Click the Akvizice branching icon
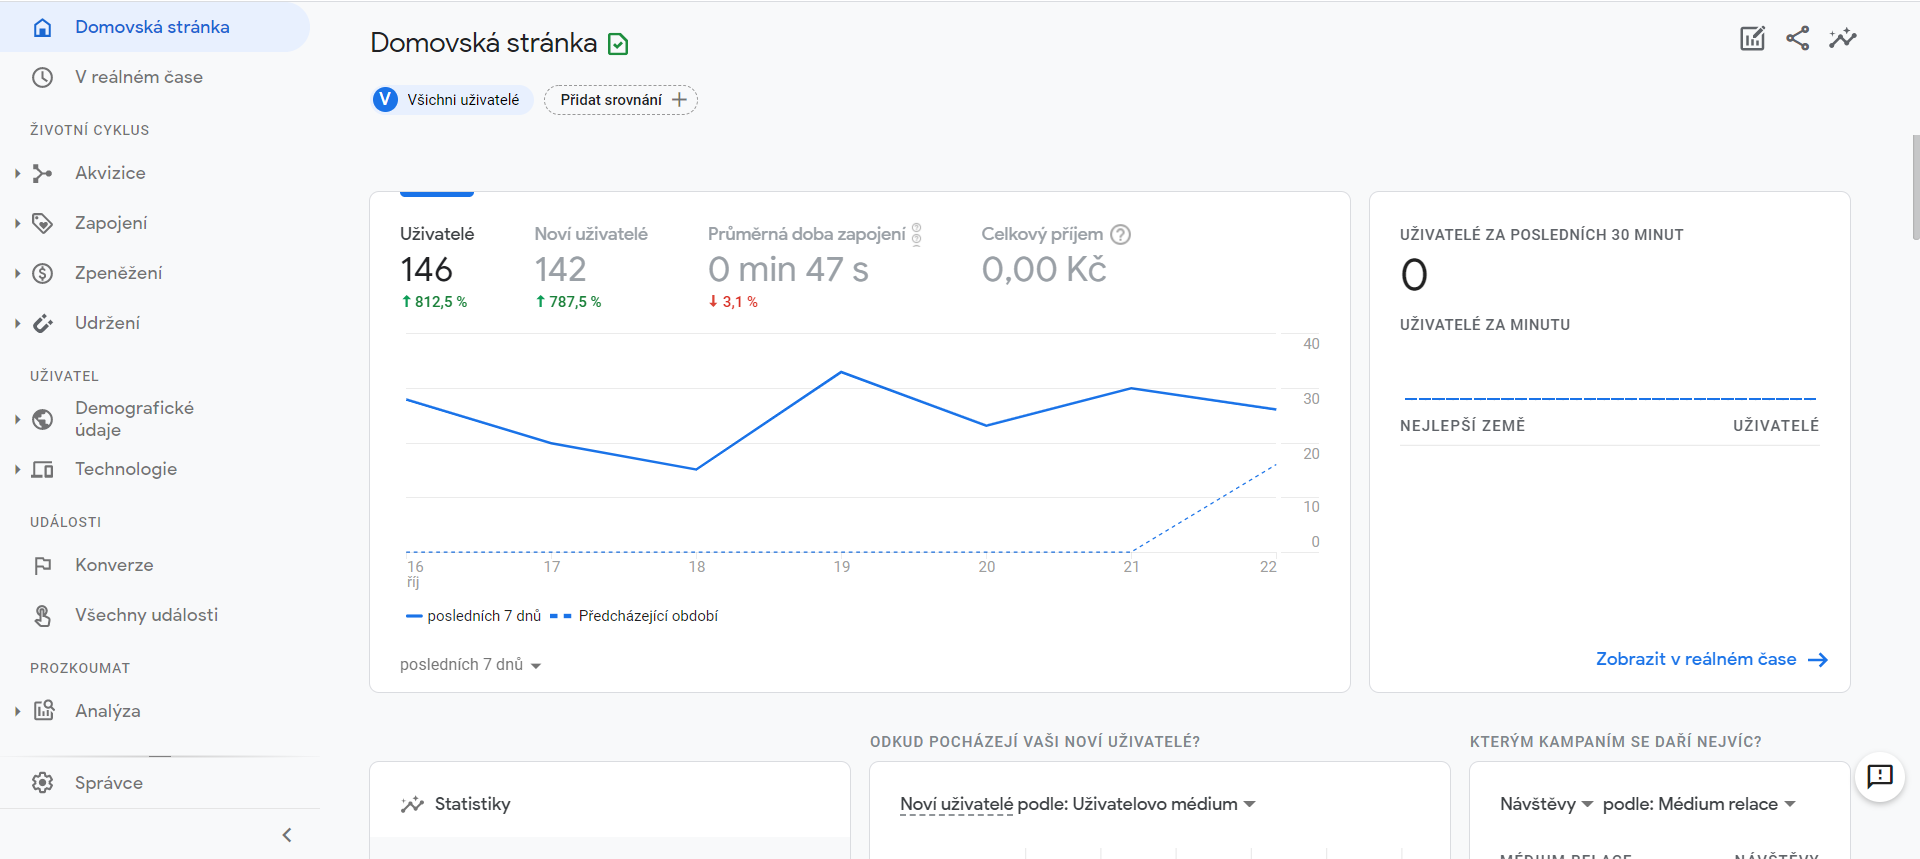This screenshot has width=1920, height=859. (42, 173)
